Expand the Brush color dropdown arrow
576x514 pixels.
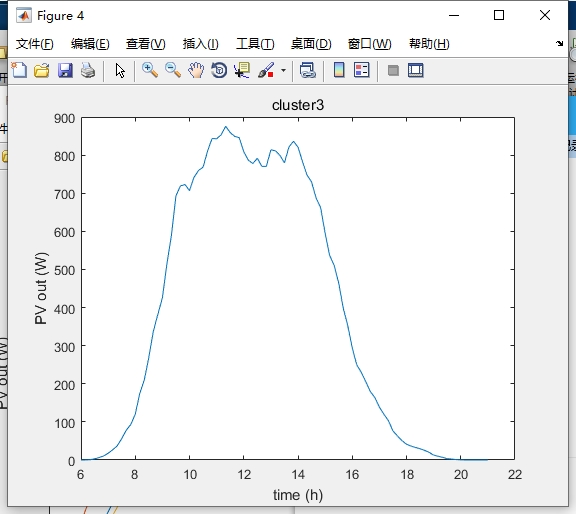283,70
